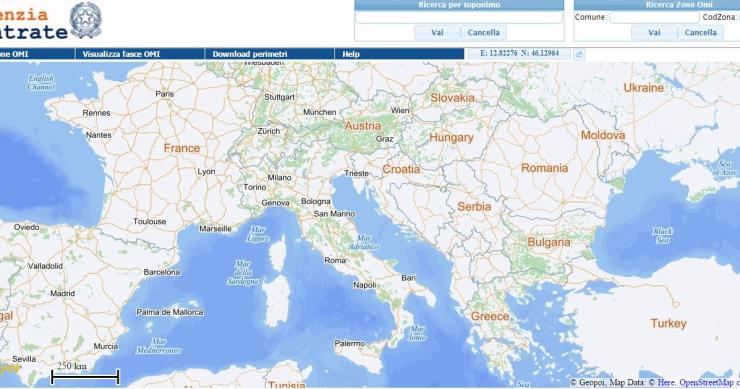Viewport: 740px width, 389px height.
Task: Open the Here map data link
Action: coord(665,382)
